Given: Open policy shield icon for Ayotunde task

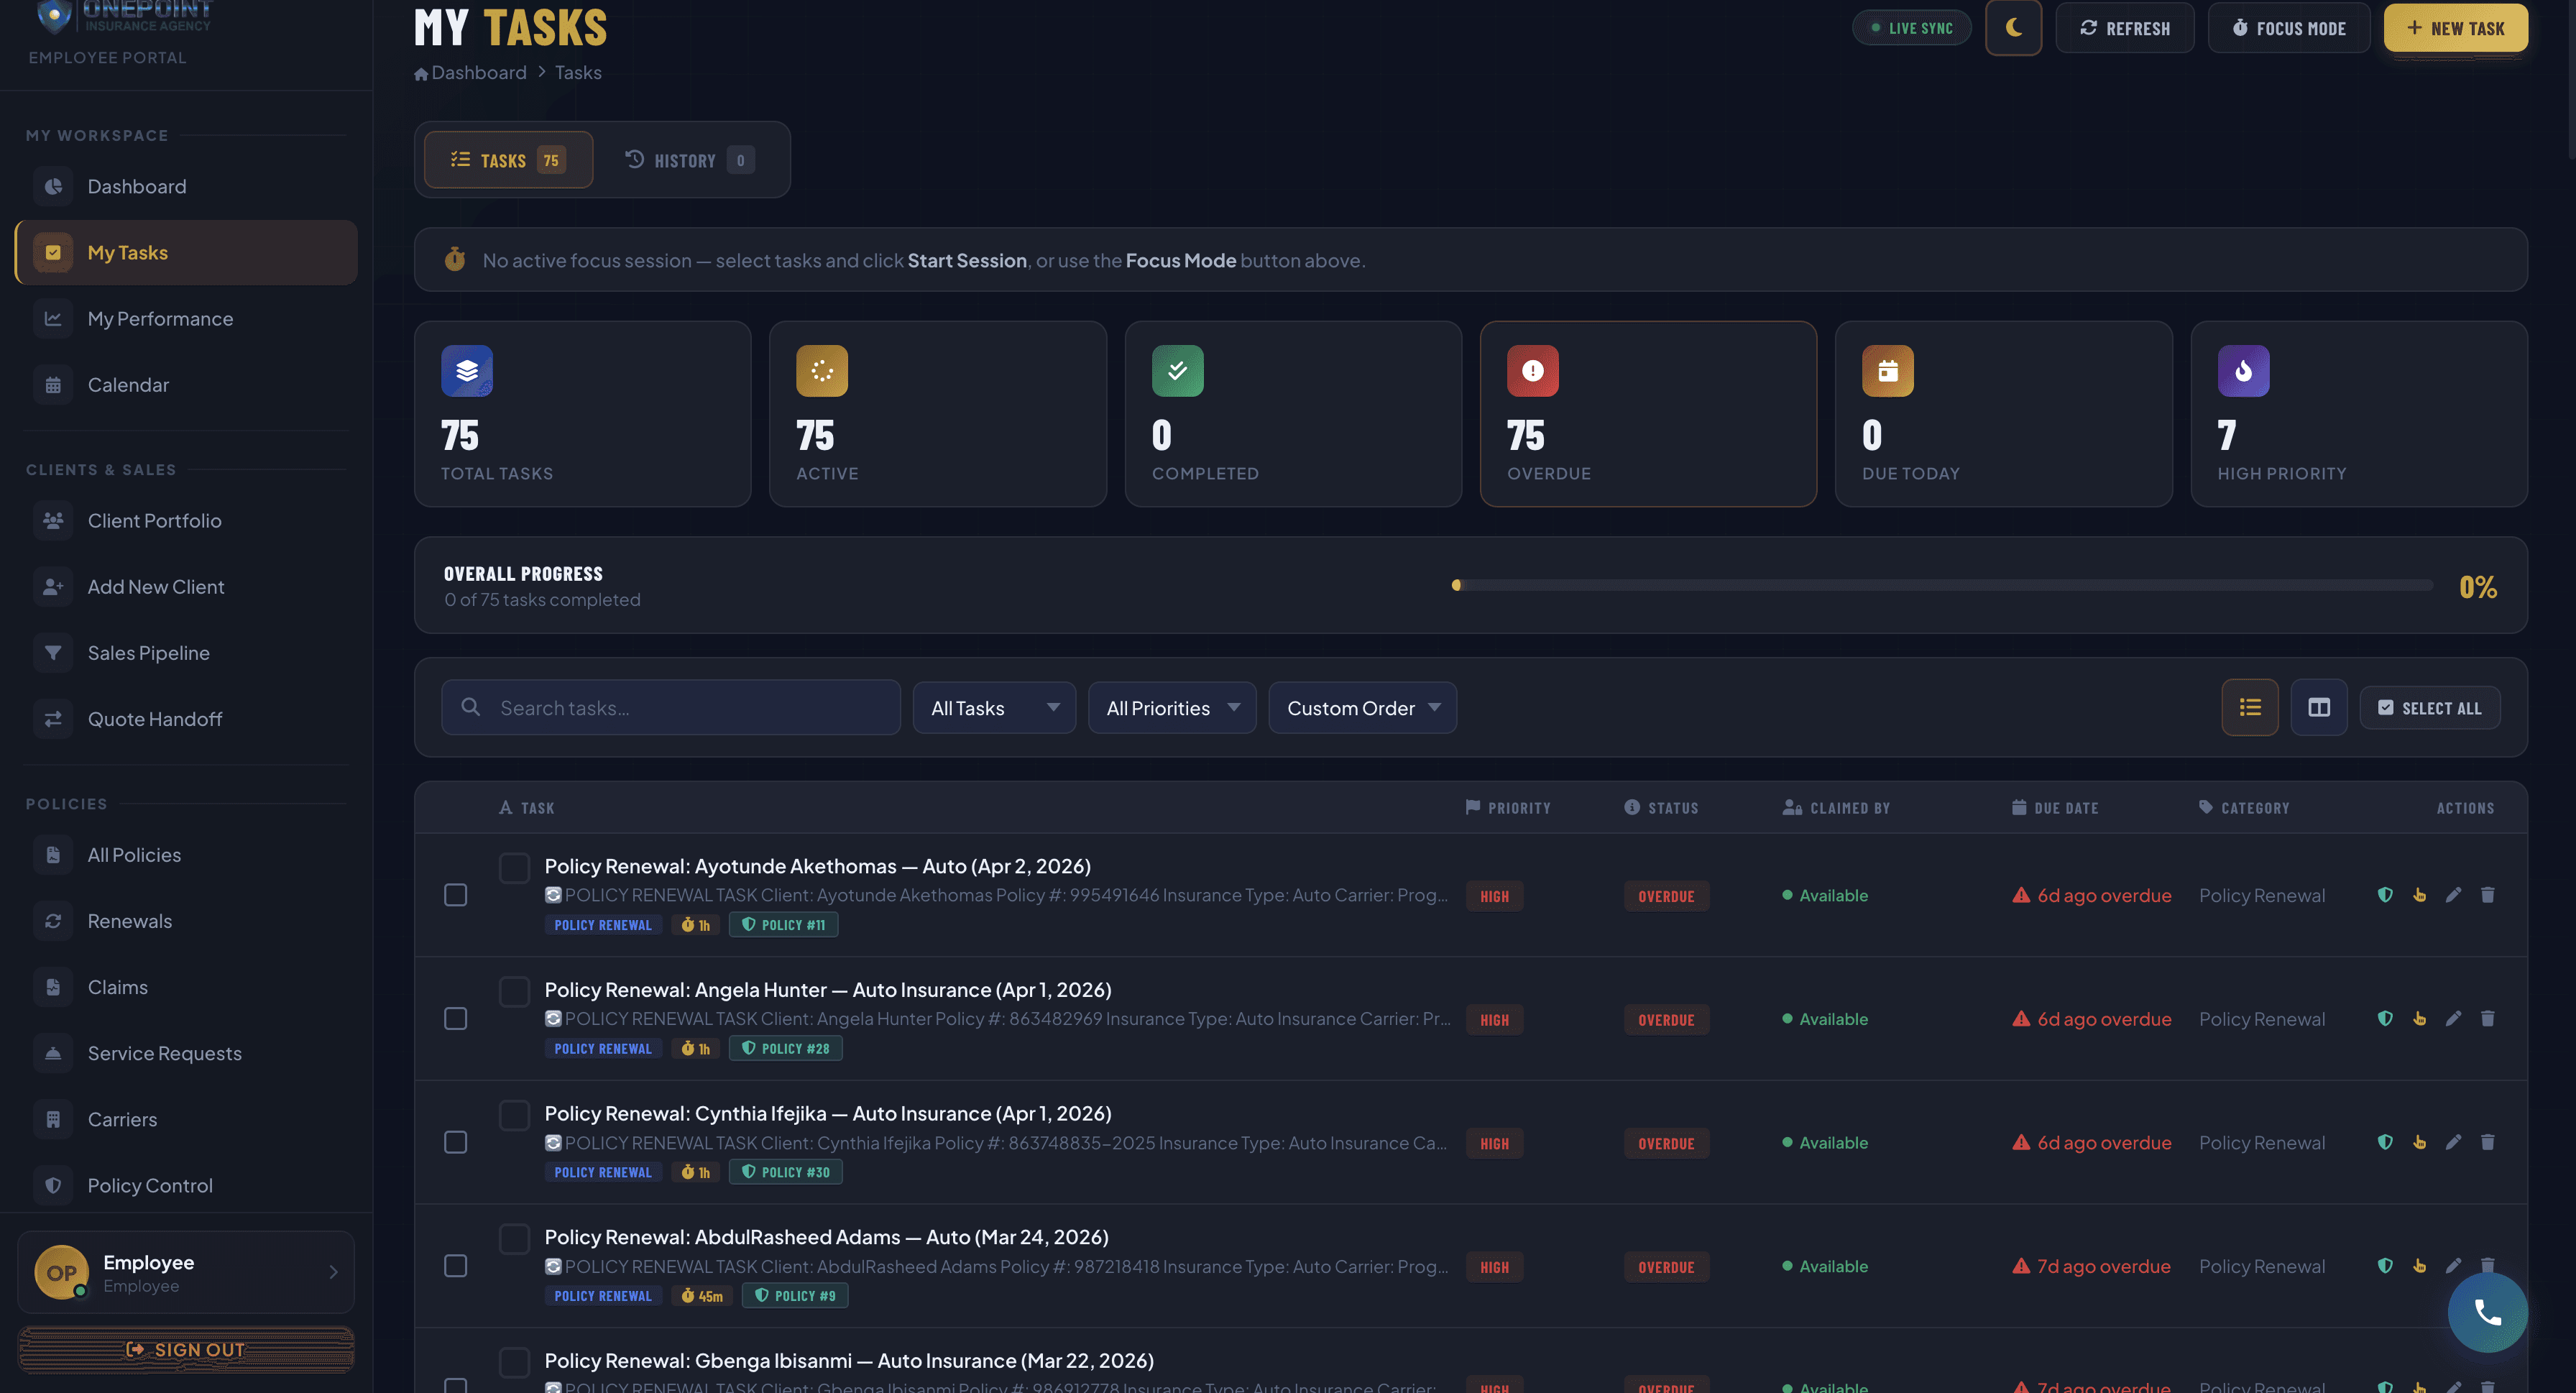Looking at the screenshot, I should 2385,895.
